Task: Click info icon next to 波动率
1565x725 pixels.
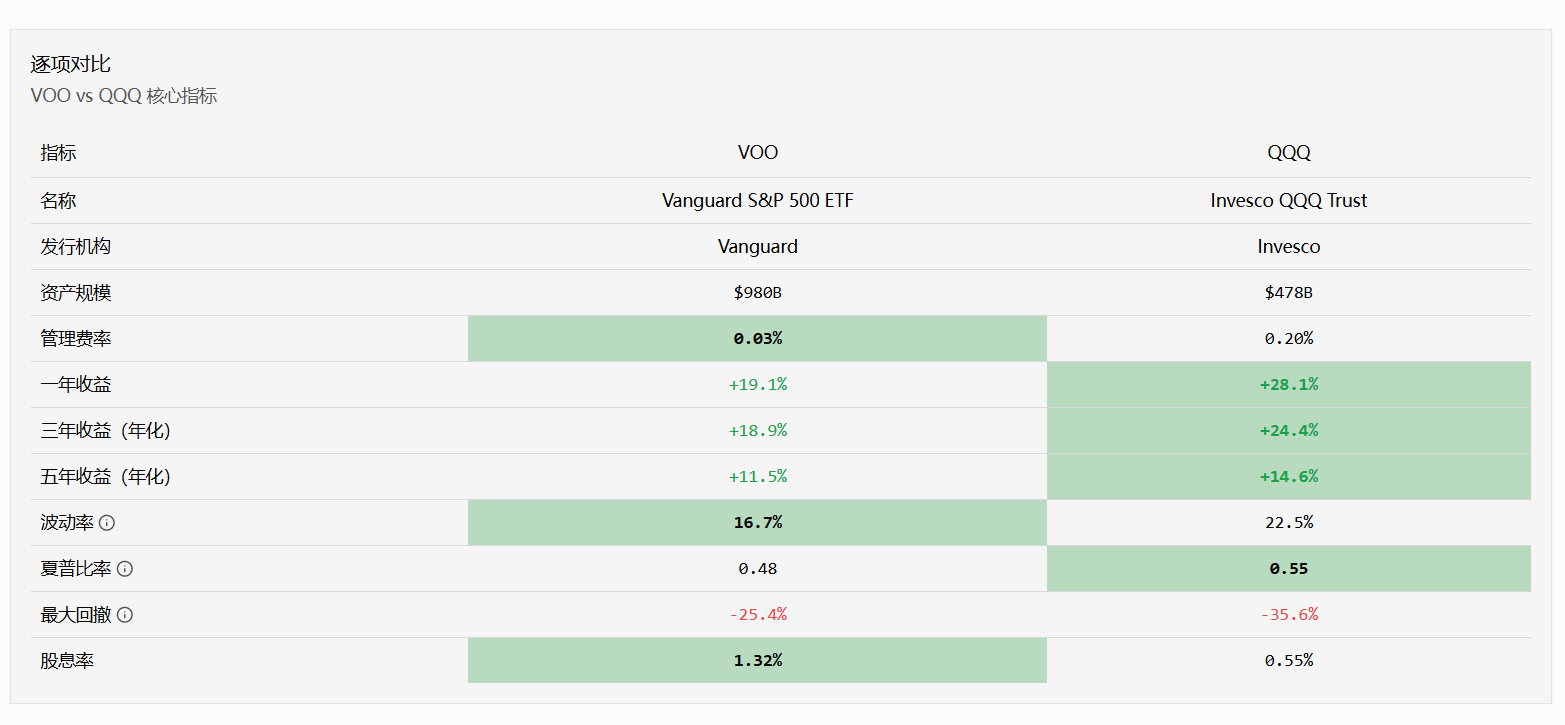Action: [107, 523]
